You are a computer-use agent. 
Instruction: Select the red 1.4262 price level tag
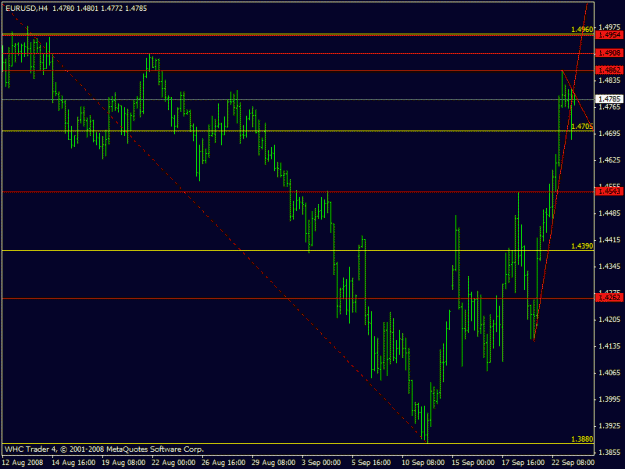(609, 298)
